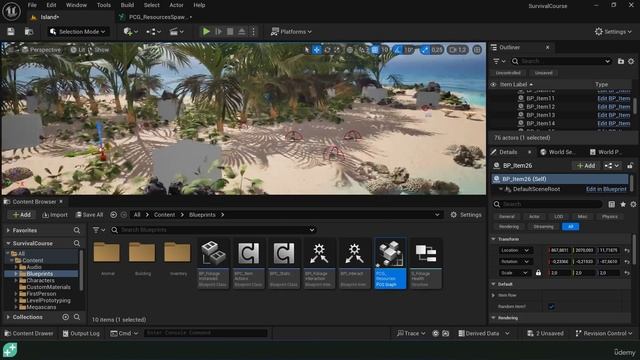Open the Platforms dropdown
This screenshot has width=640, height=360.
pos(291,31)
